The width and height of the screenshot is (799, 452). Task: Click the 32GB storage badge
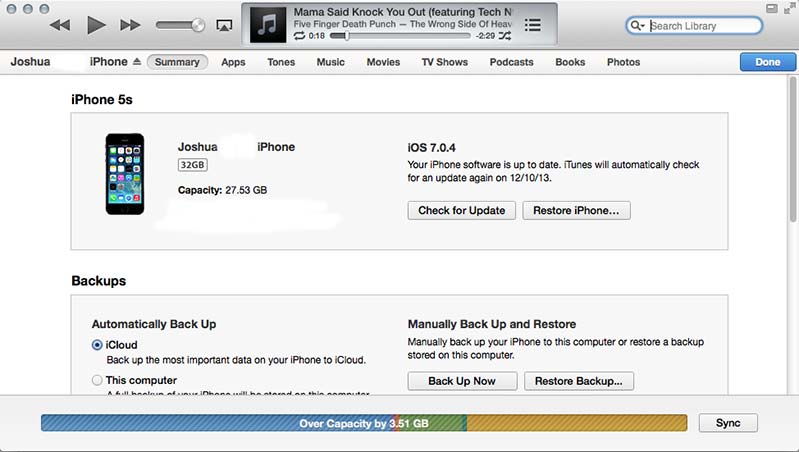(x=192, y=165)
